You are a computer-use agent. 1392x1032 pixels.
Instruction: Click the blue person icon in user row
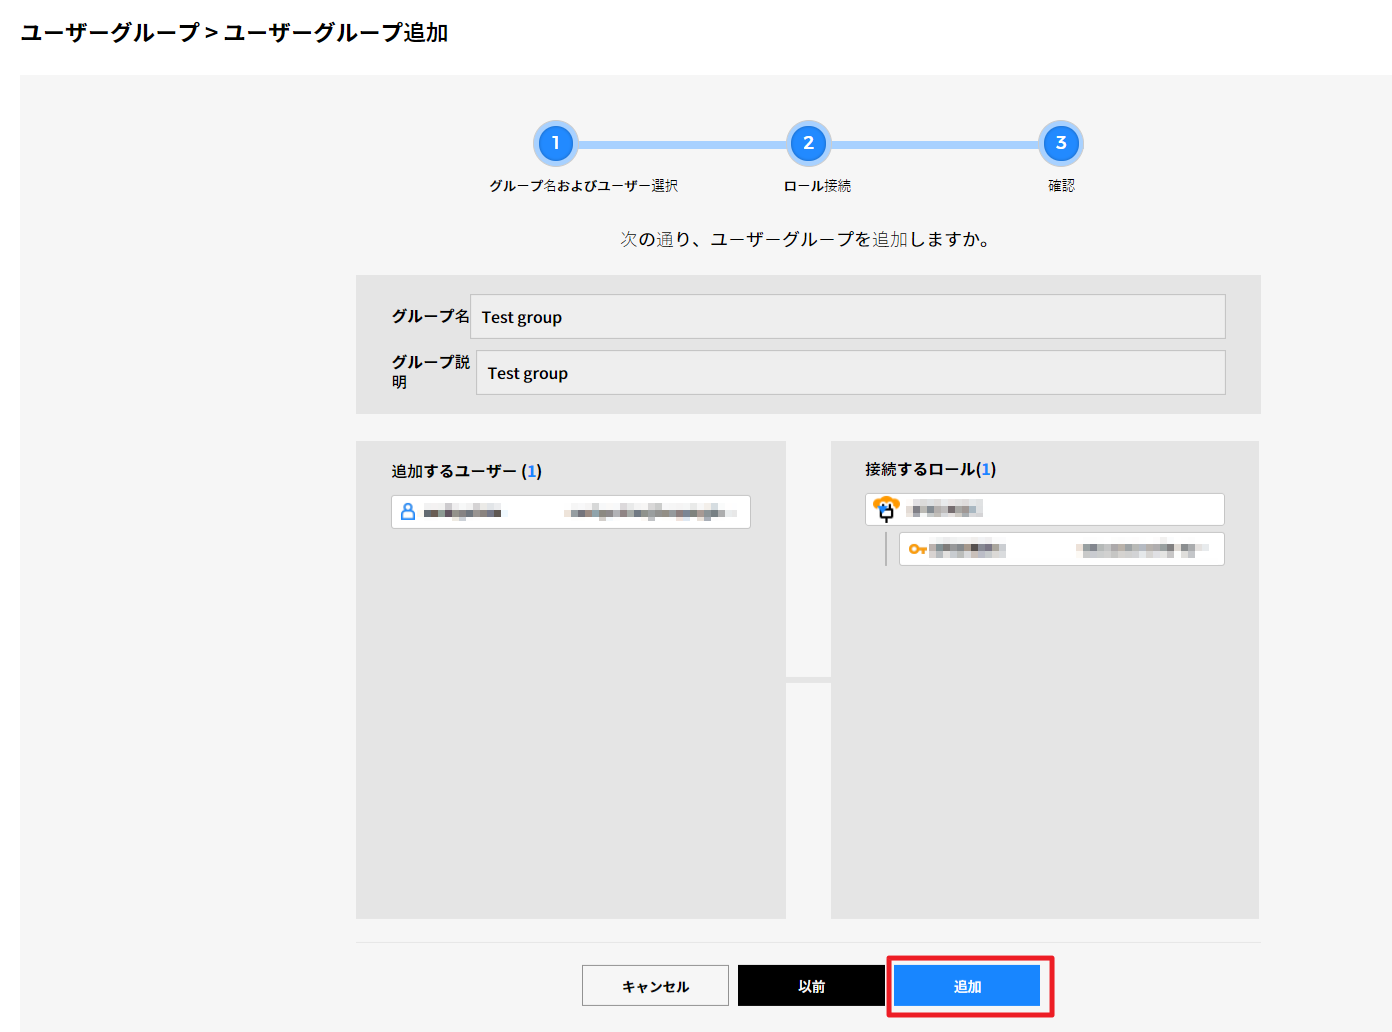pos(408,512)
